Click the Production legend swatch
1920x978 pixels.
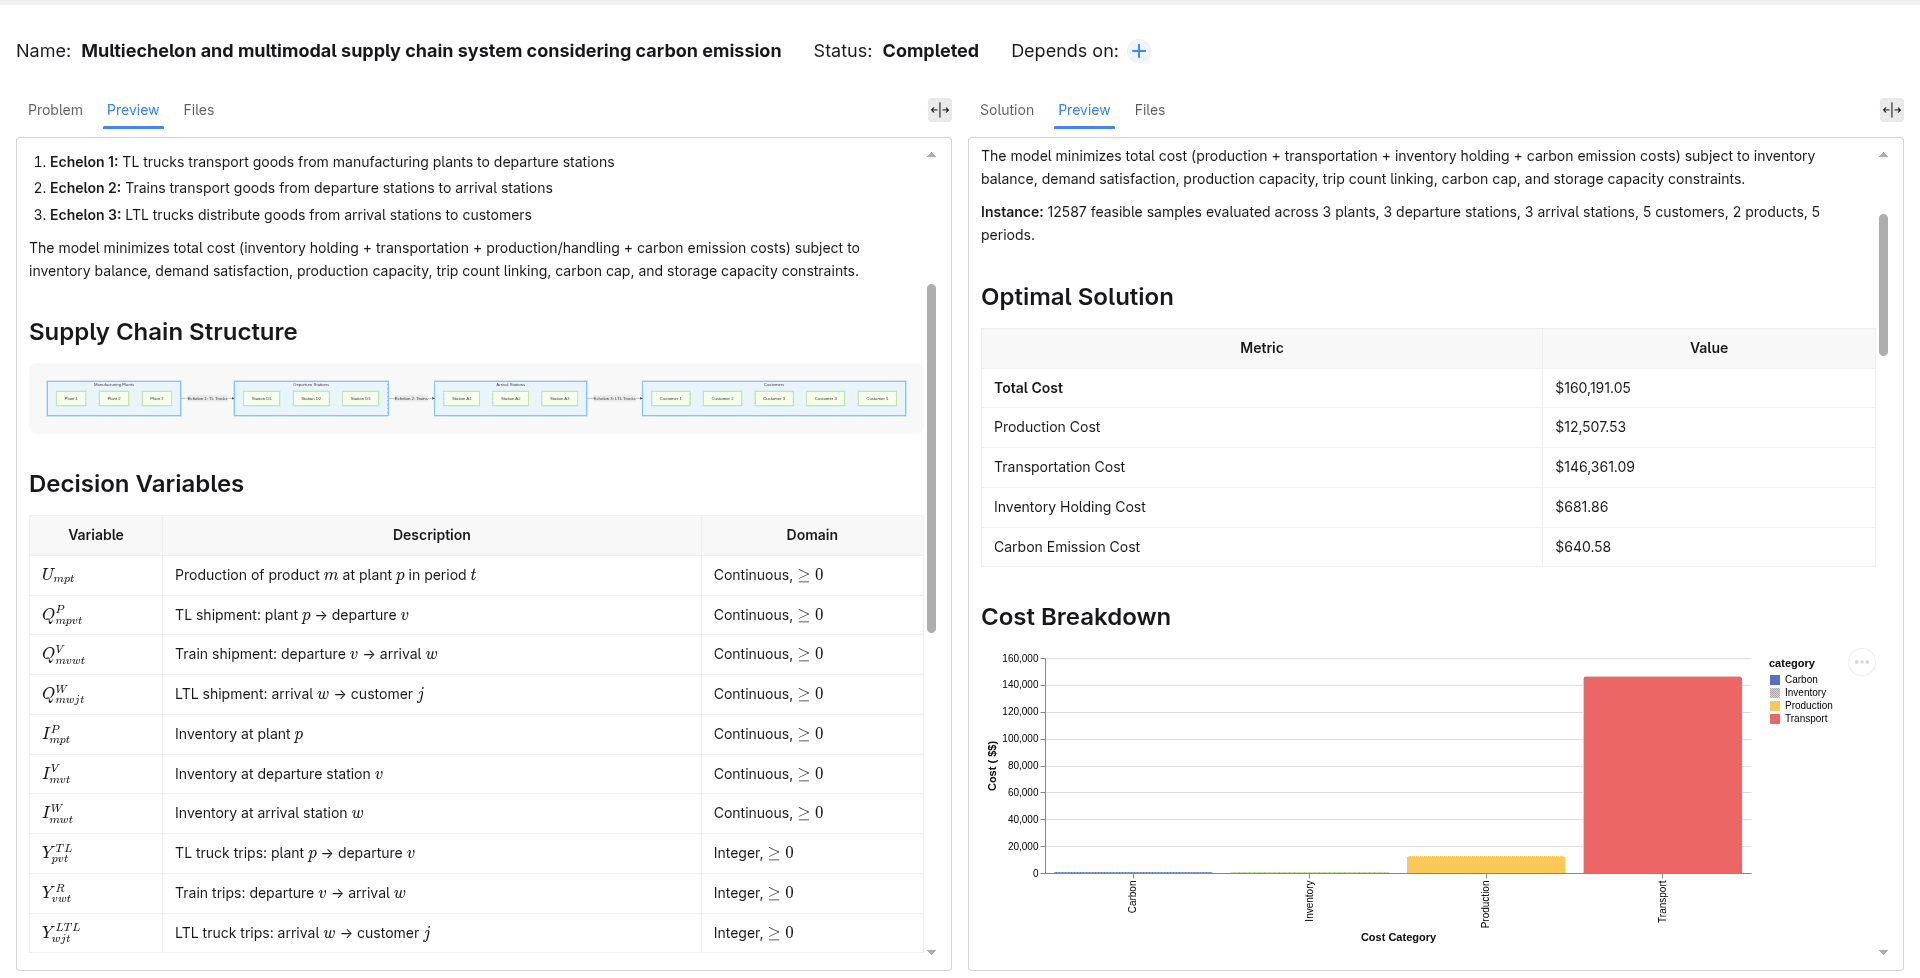(x=1775, y=706)
